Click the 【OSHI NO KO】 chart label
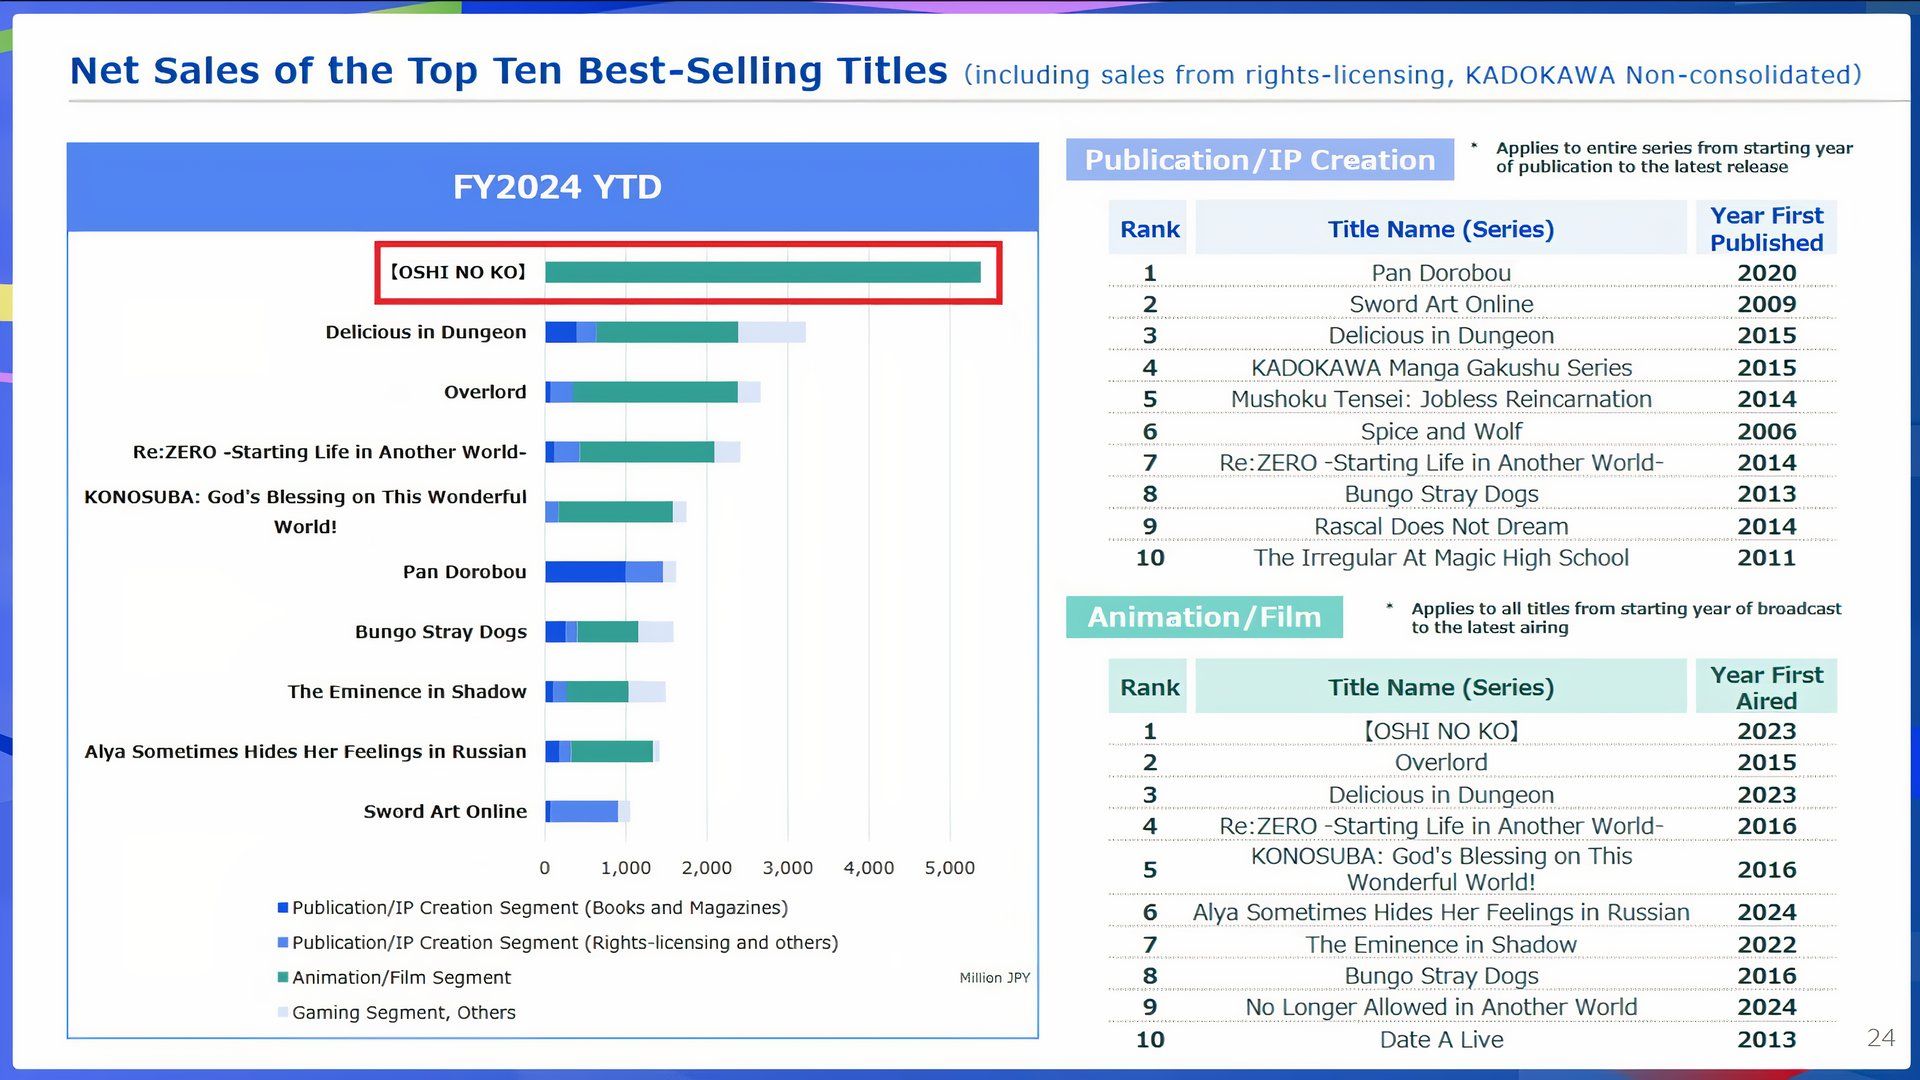Viewport: 1920px width, 1080px height. 458,272
